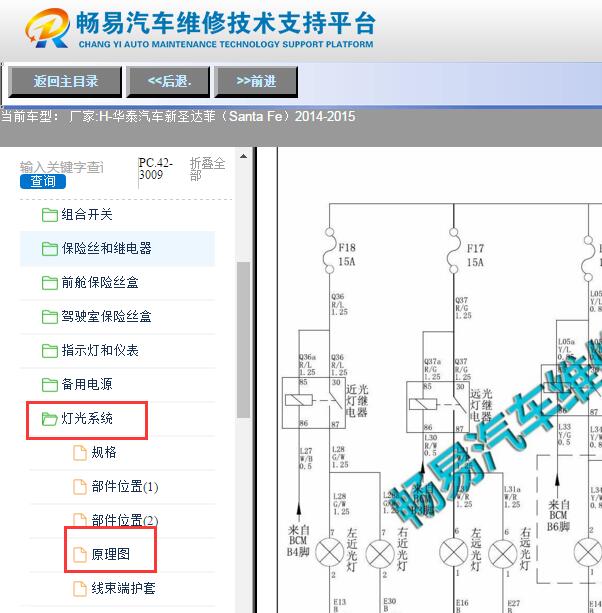Click the 左远光灯 lamp symbol
The width and height of the screenshot is (602, 613).
(453, 552)
